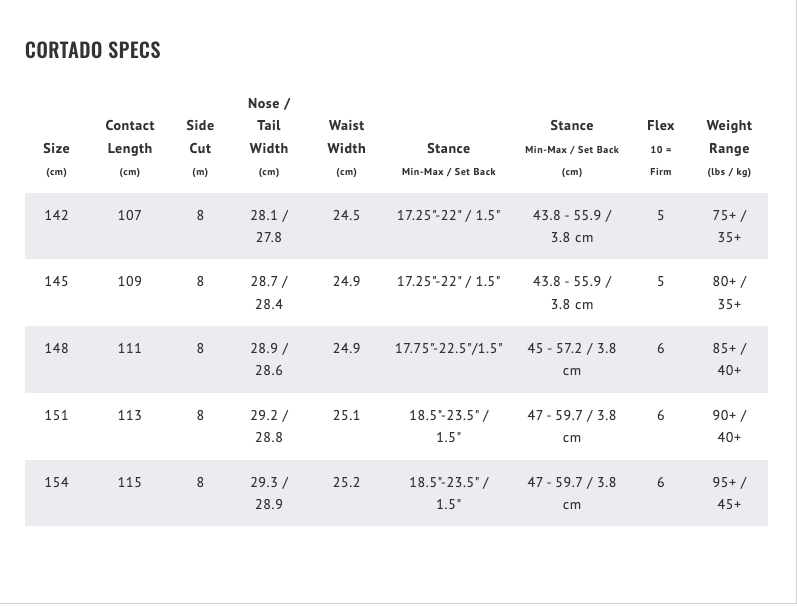Click the 107 contact length value
The height and width of the screenshot is (607, 797).
130,215
